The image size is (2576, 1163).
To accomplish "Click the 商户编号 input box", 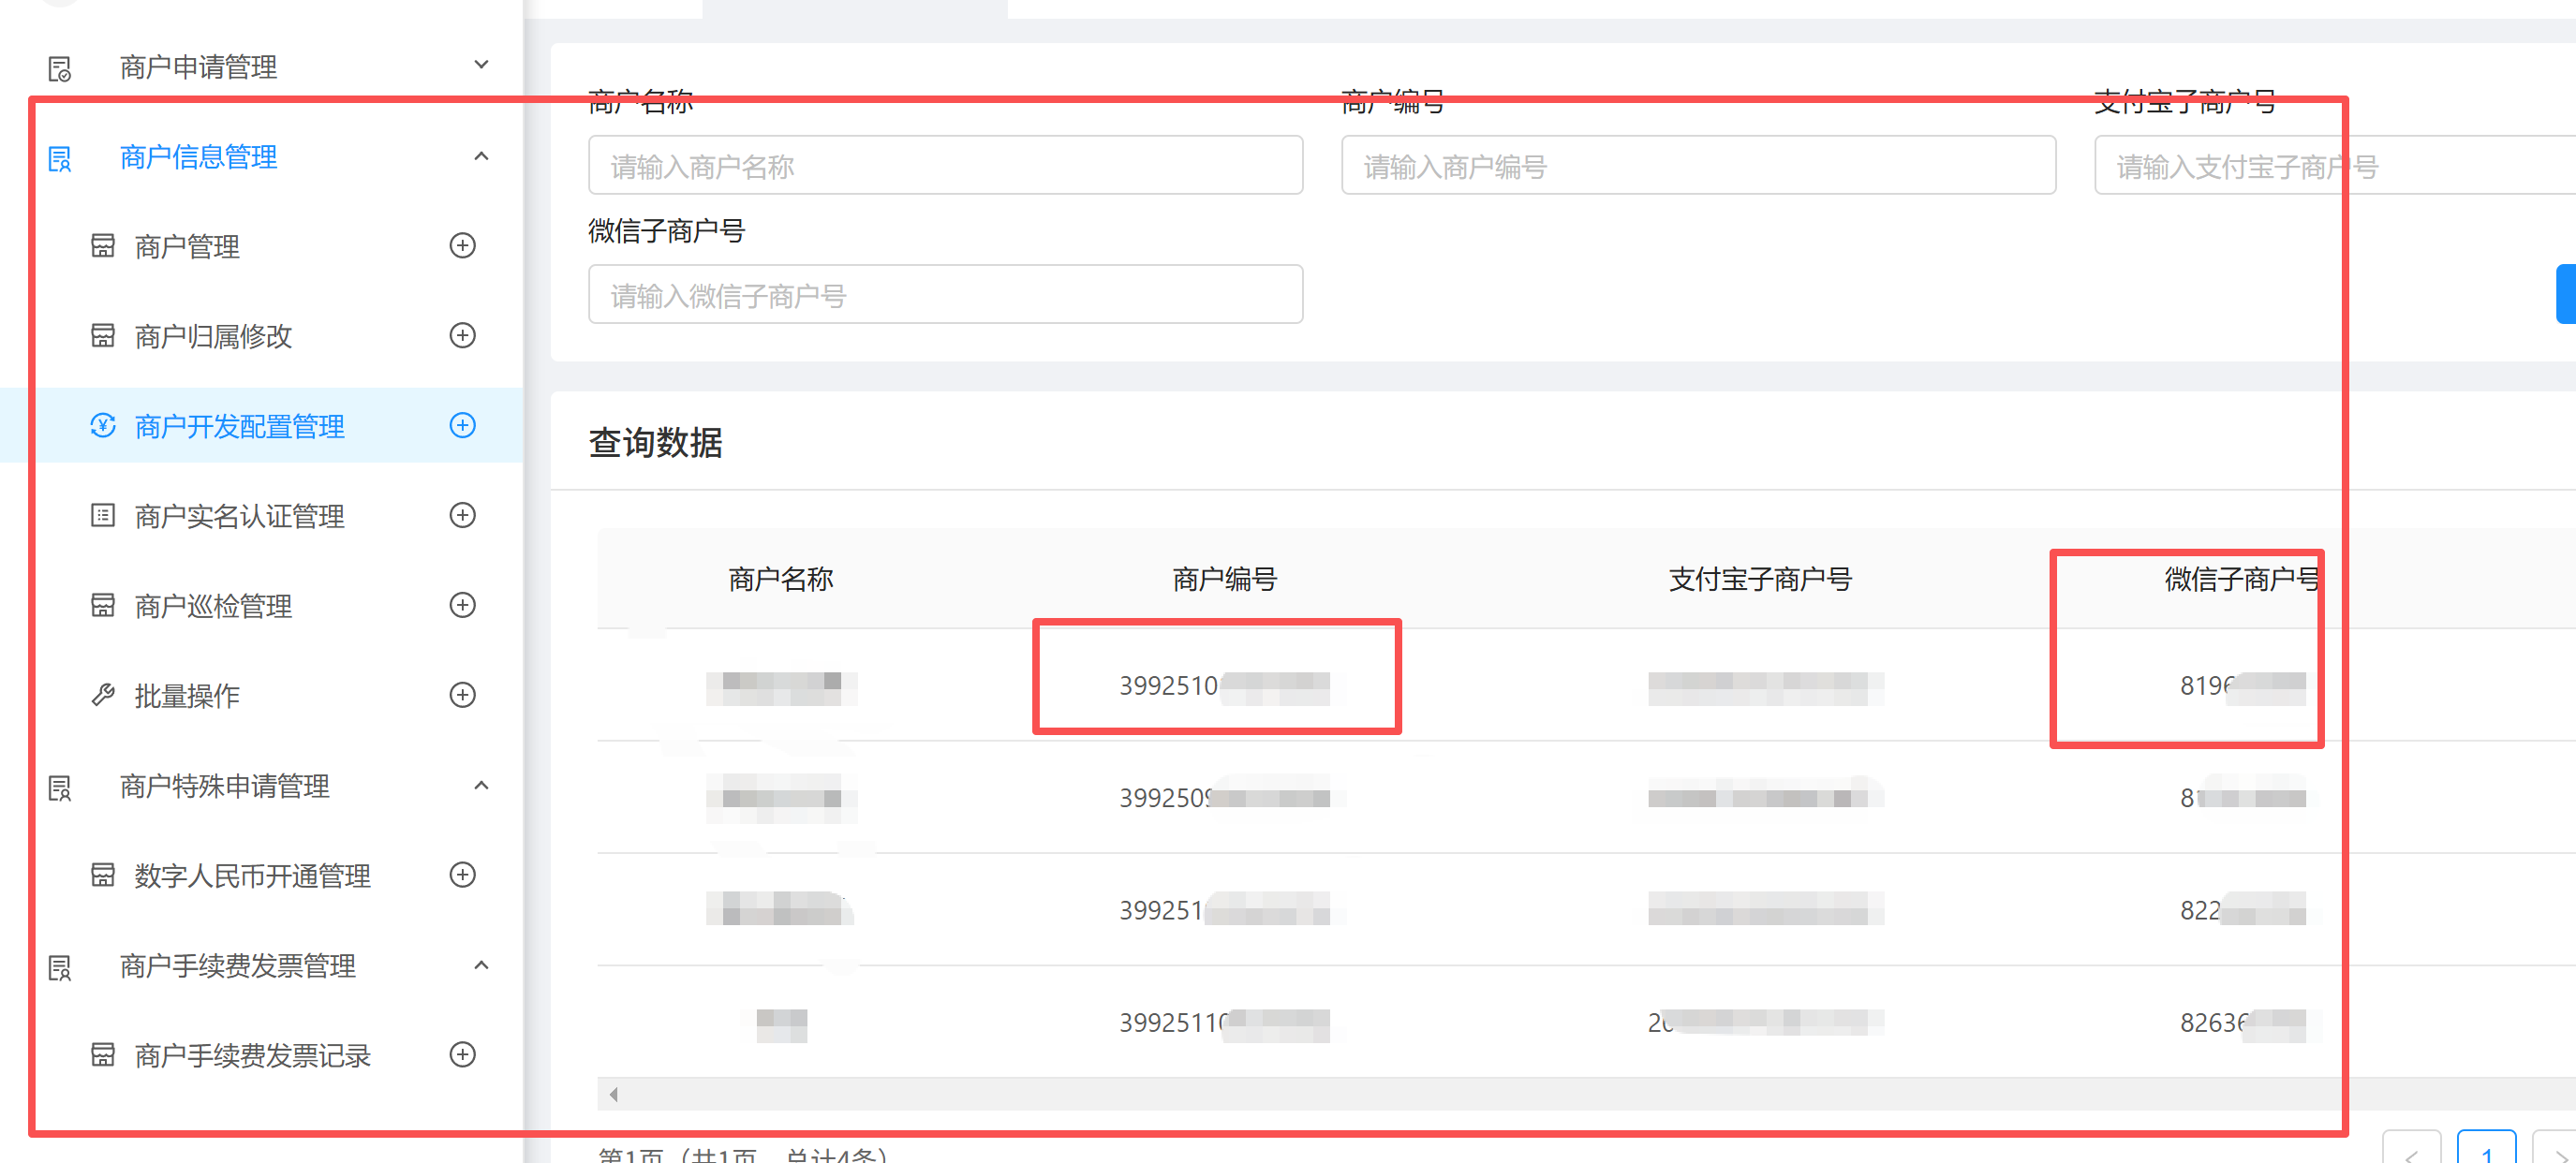I will pyautogui.click(x=1697, y=166).
